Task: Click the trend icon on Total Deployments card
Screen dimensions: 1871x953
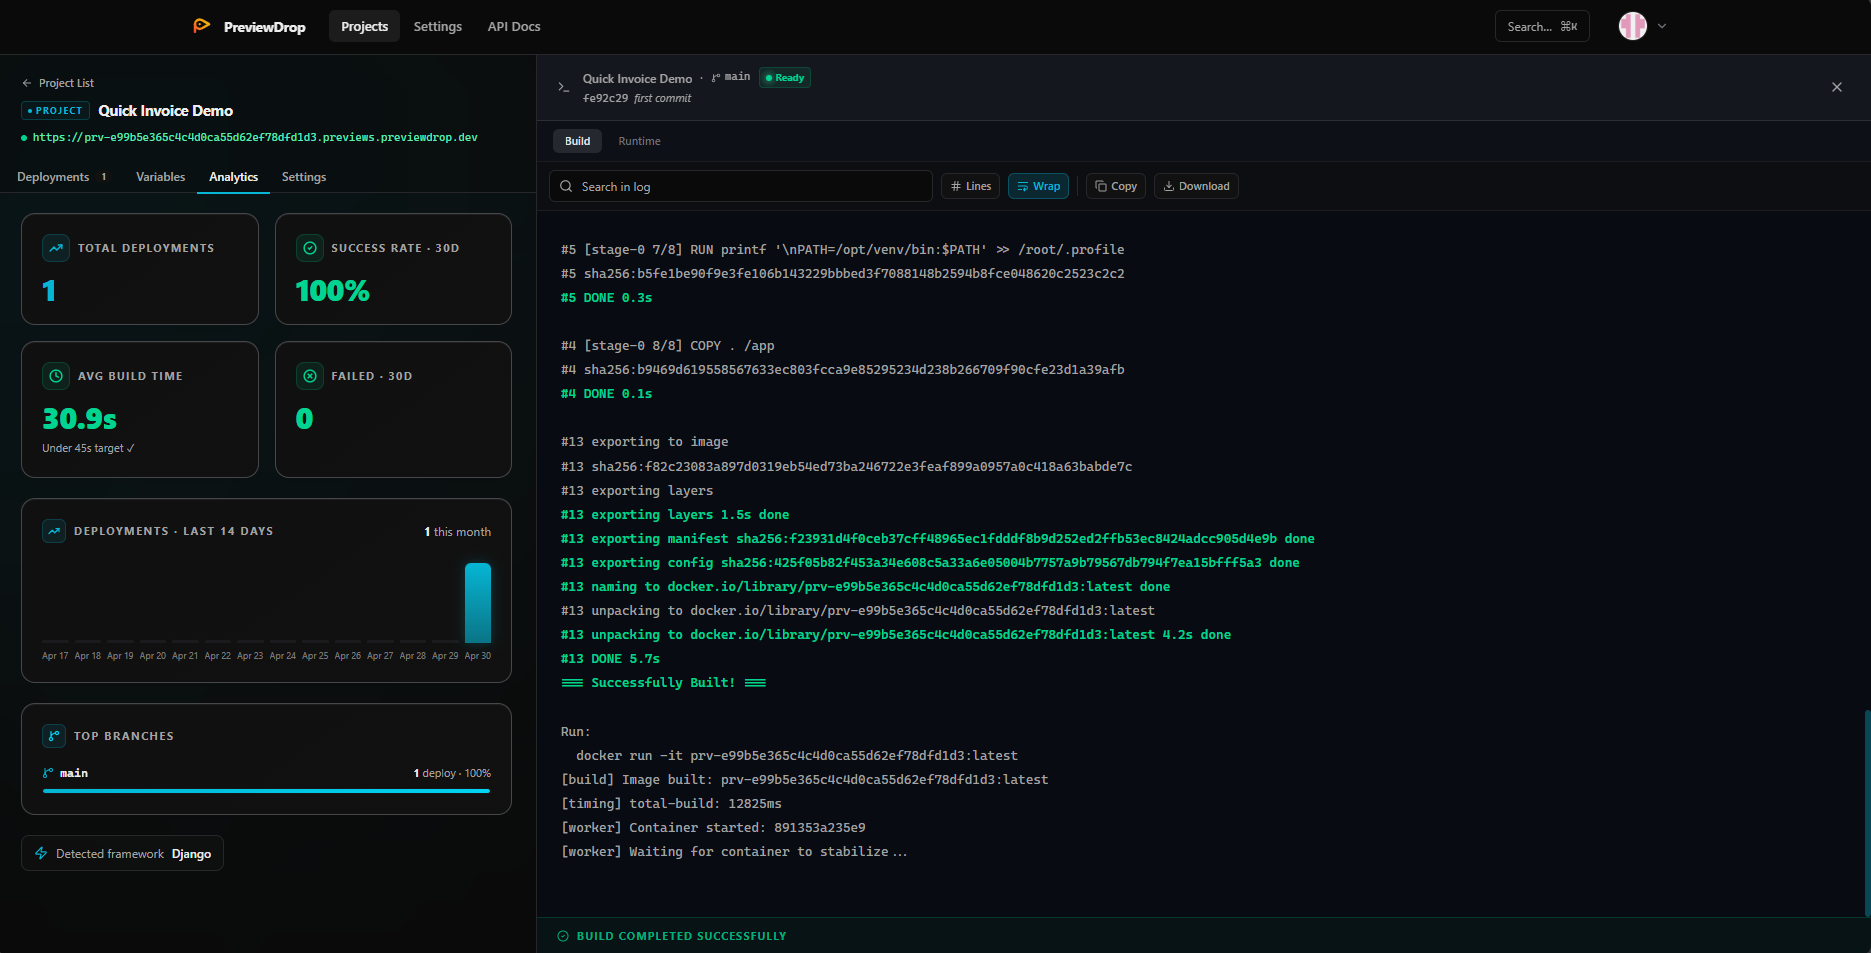Action: coord(55,247)
